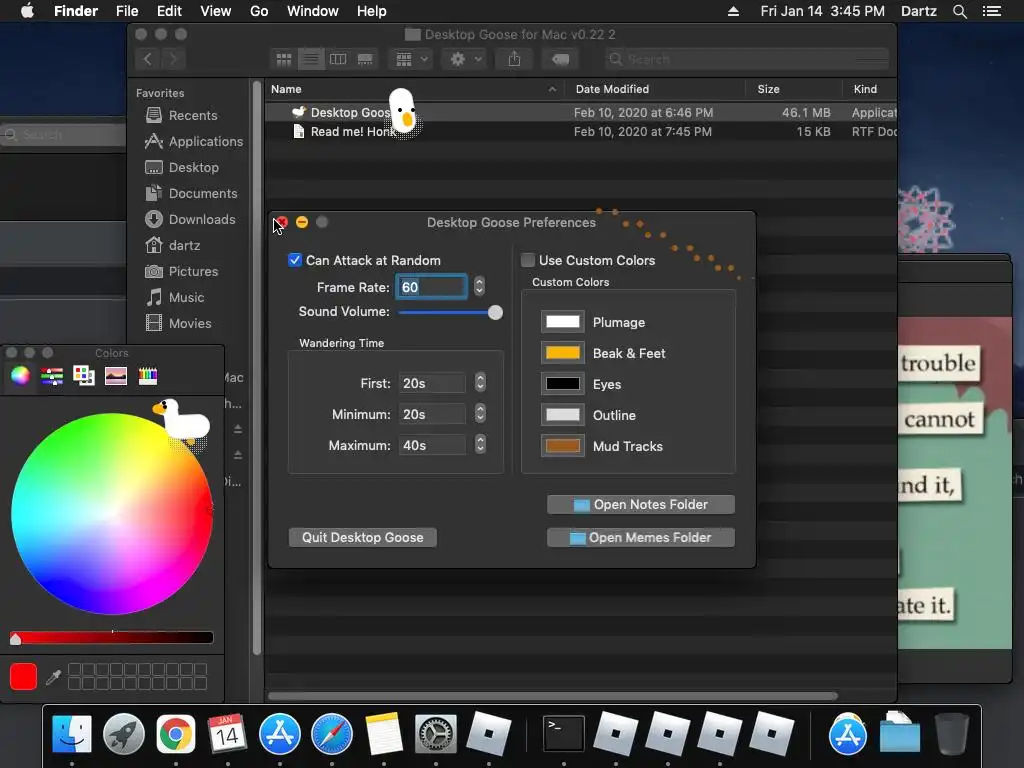
Task: Open the Outline color swatch
Action: (x=562, y=415)
